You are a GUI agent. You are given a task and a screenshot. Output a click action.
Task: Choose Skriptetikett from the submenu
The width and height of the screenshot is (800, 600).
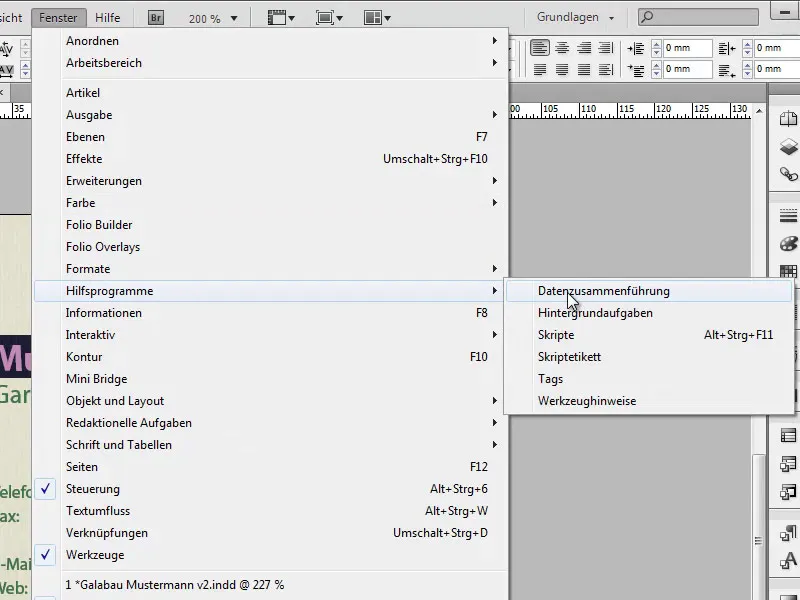[649, 357]
